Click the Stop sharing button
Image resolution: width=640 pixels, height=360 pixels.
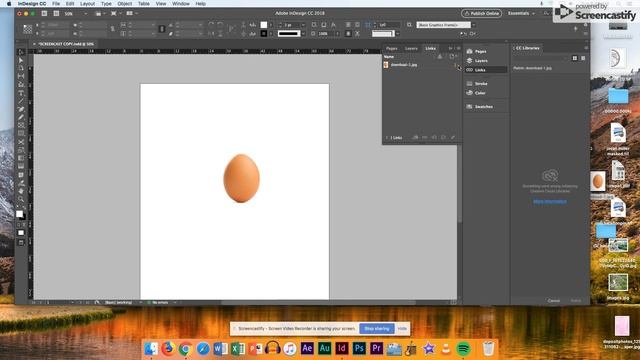(377, 329)
